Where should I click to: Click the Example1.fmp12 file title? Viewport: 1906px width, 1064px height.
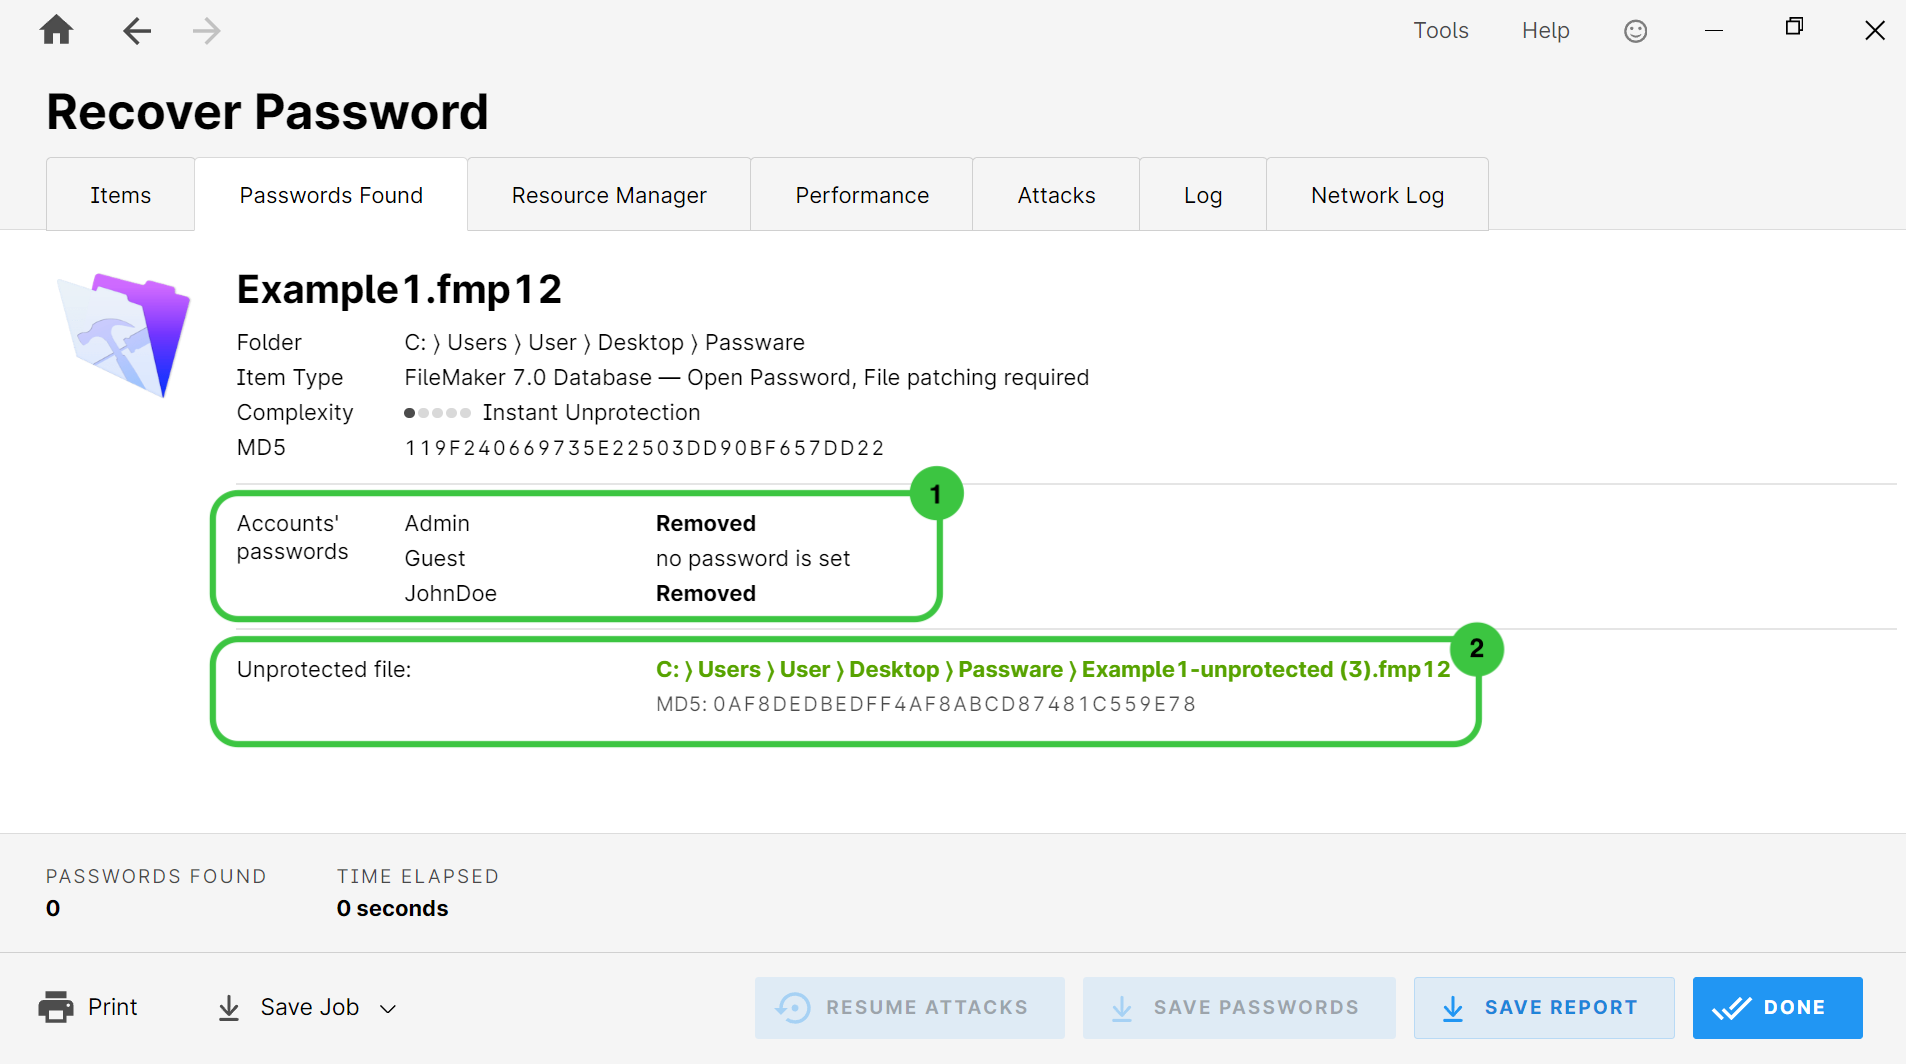pyautogui.click(x=399, y=289)
